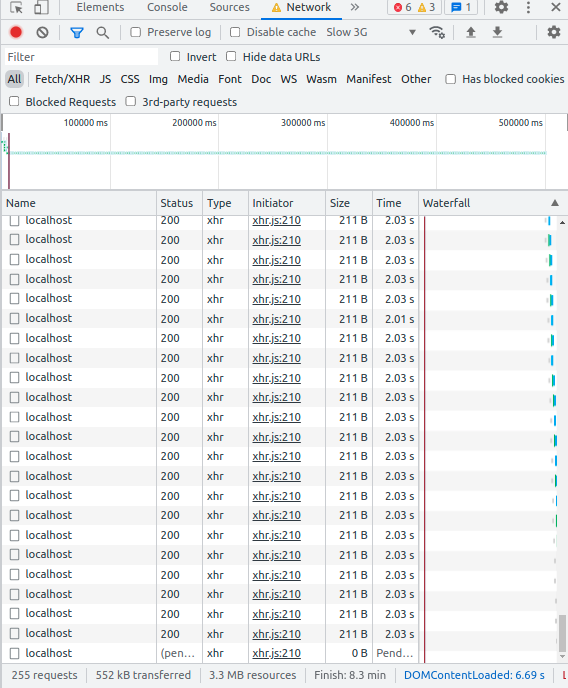
Task: Clear the network log
Action: point(43,32)
